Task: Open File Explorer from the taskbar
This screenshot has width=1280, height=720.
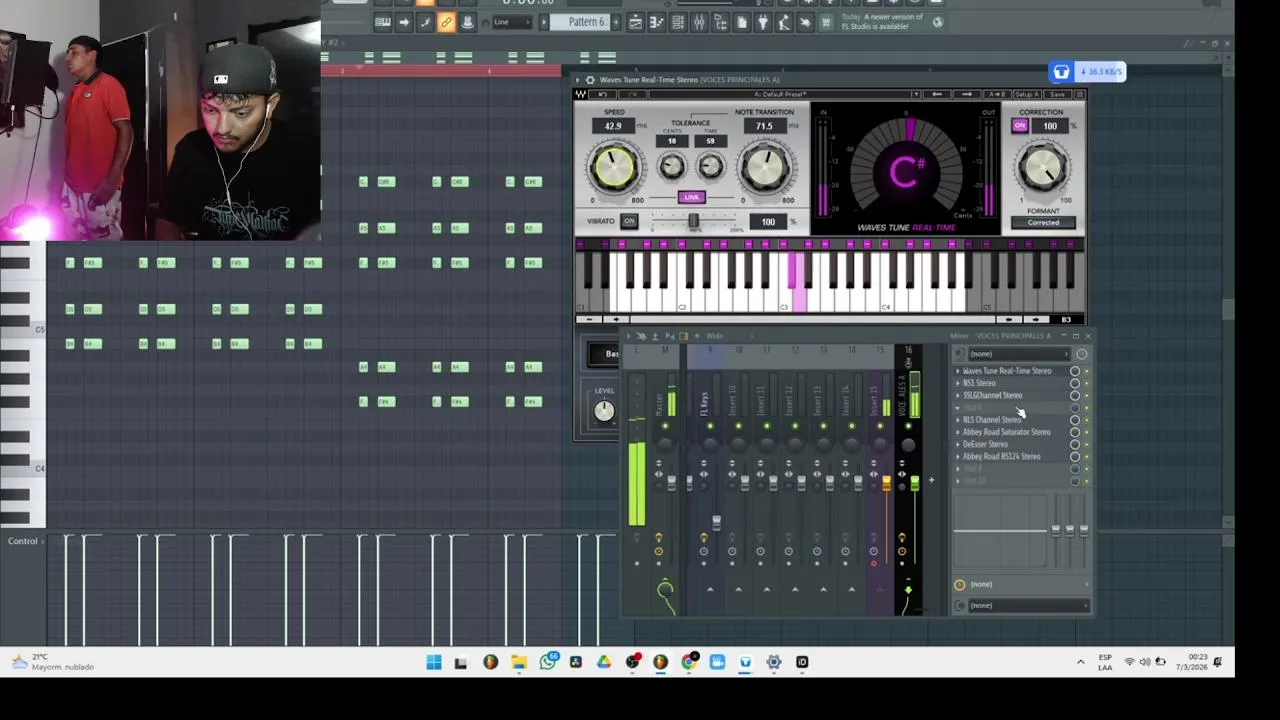Action: coord(519,662)
